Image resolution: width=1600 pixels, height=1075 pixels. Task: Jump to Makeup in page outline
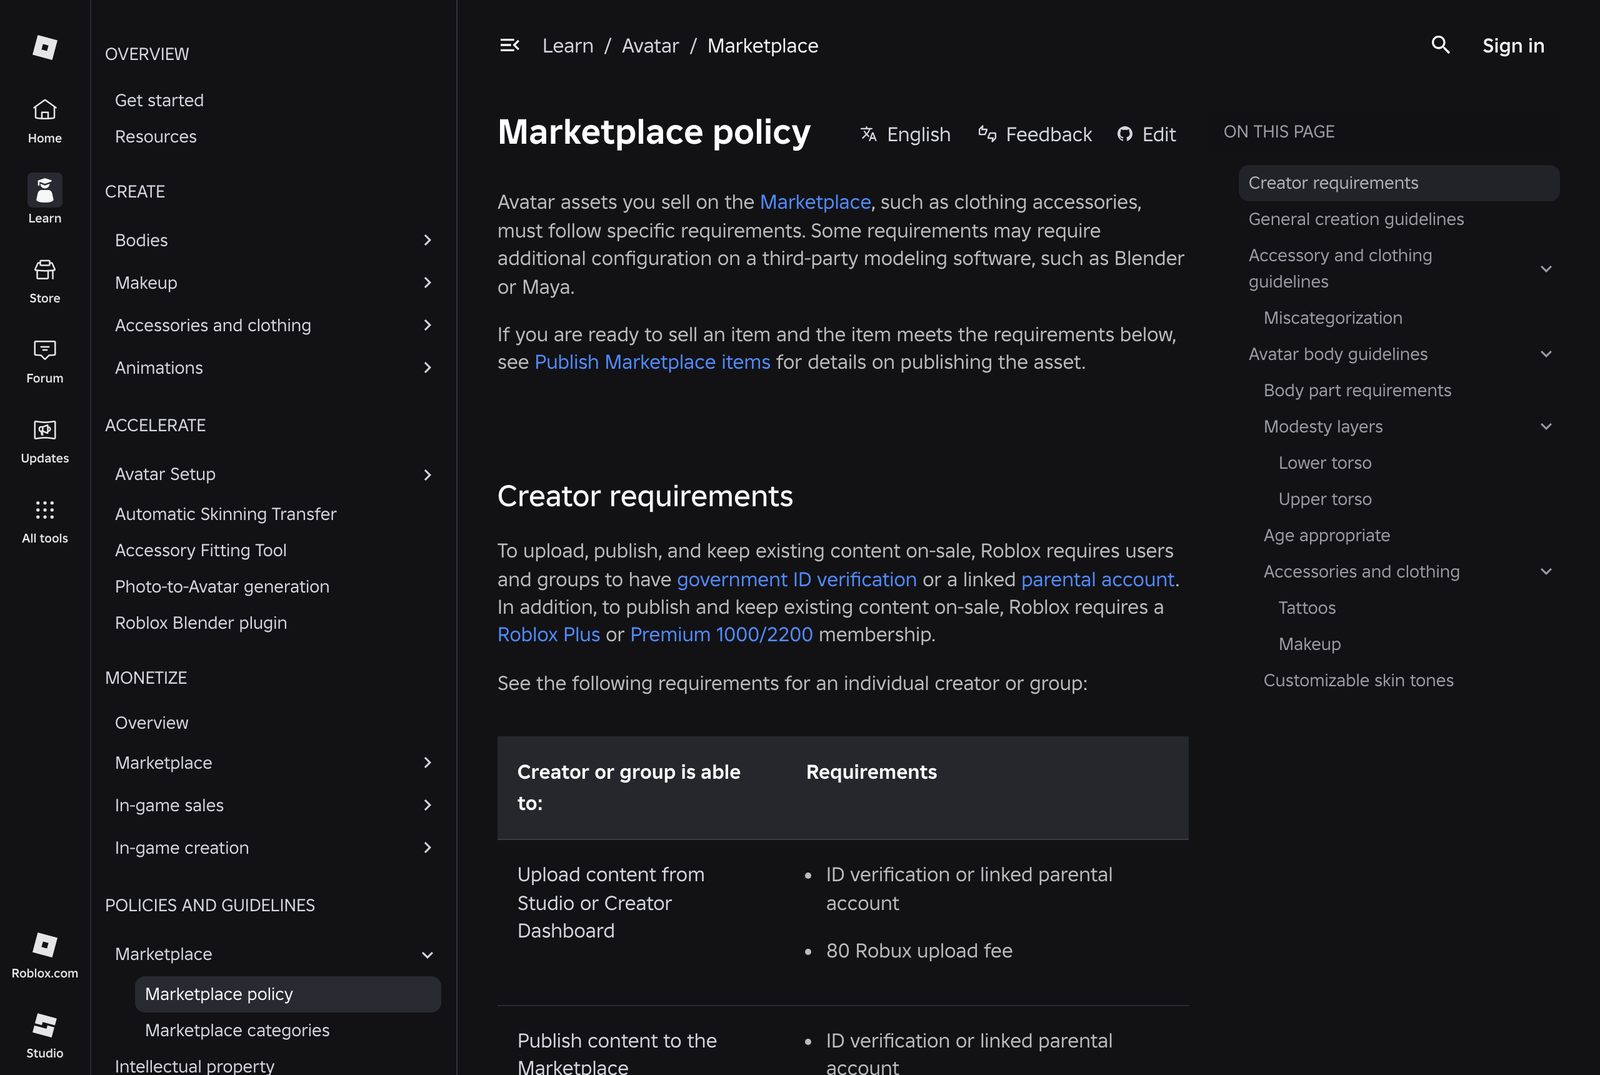coord(1309,644)
